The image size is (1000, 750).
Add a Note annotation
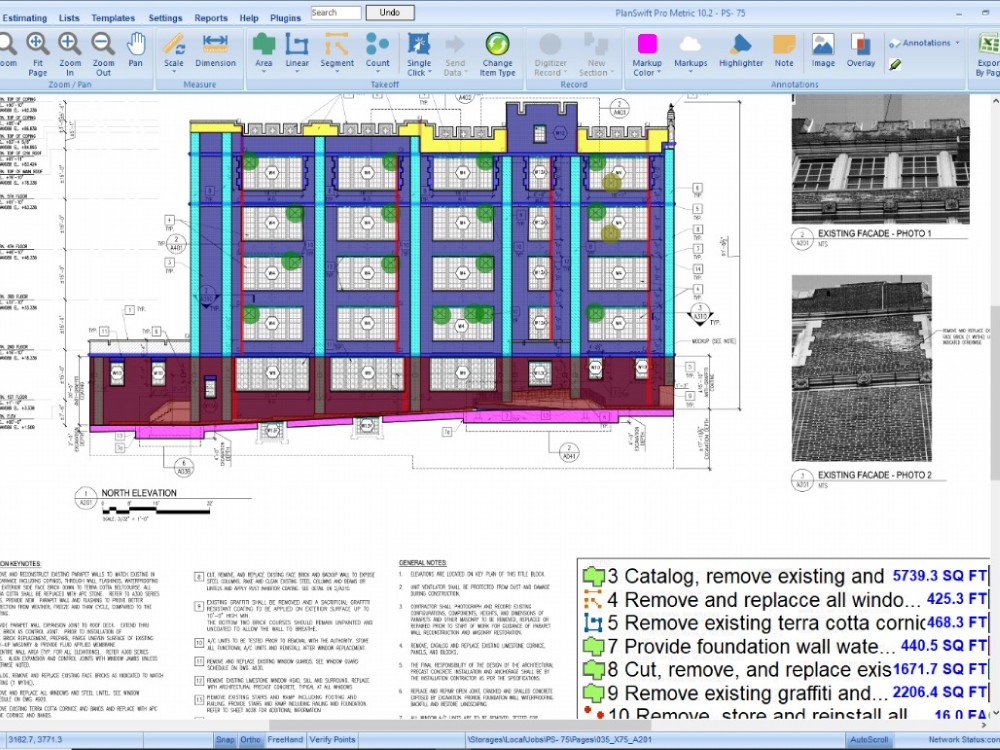pos(784,50)
